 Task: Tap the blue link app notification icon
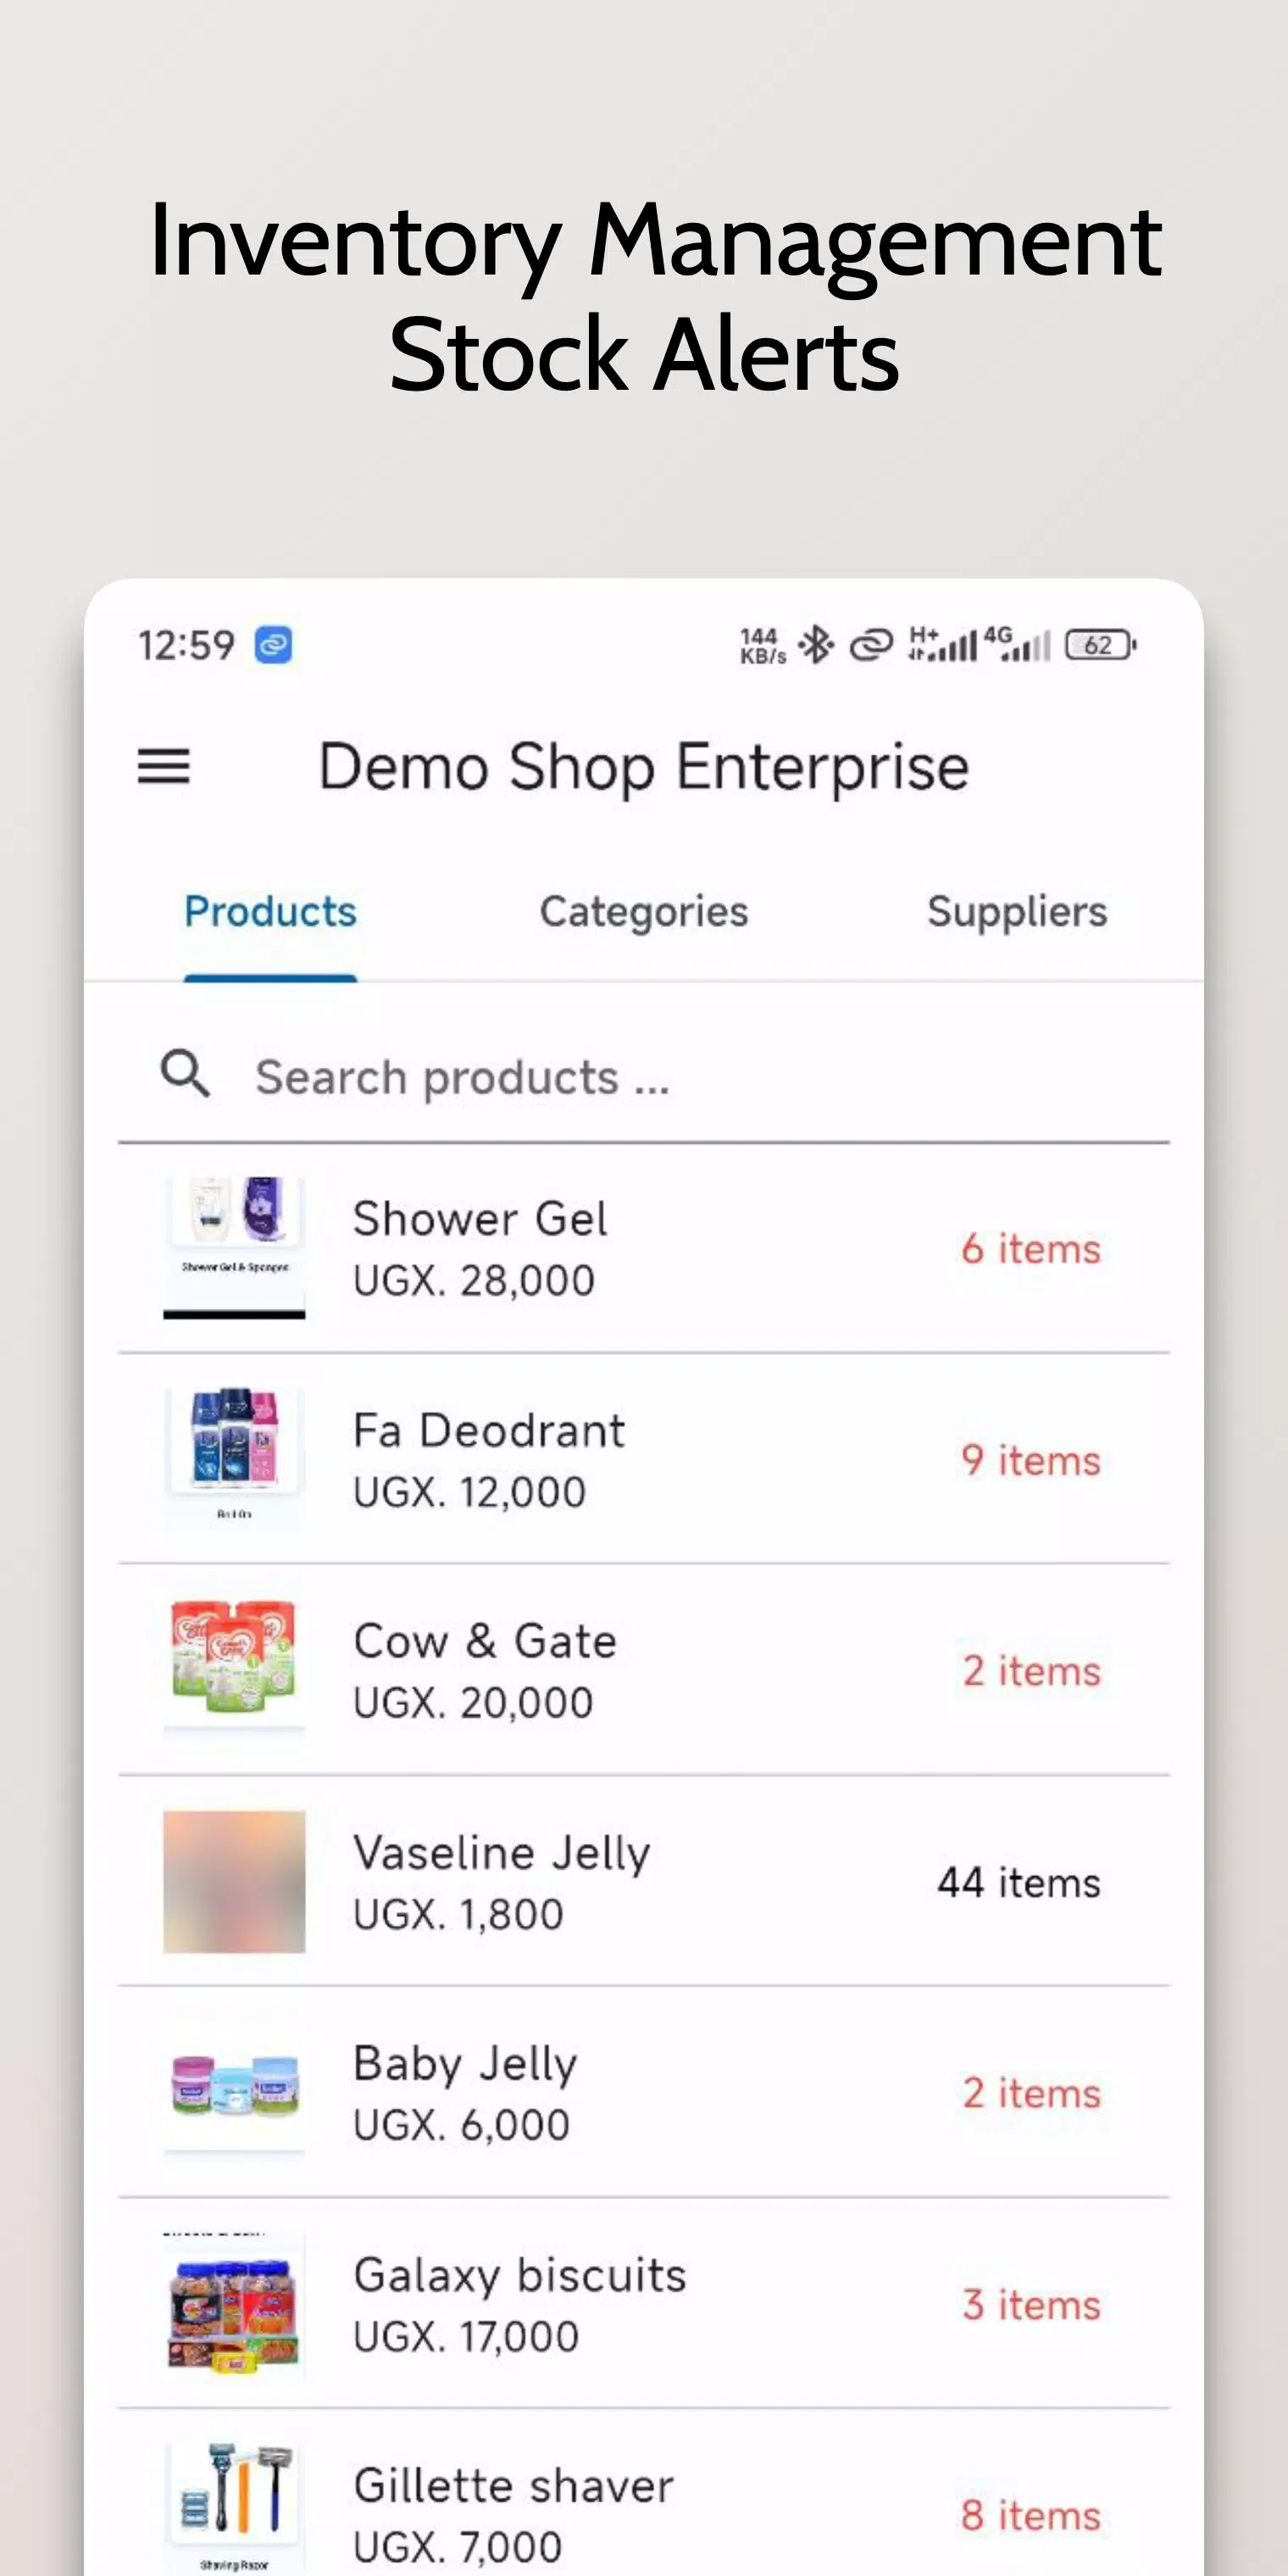pos(273,645)
